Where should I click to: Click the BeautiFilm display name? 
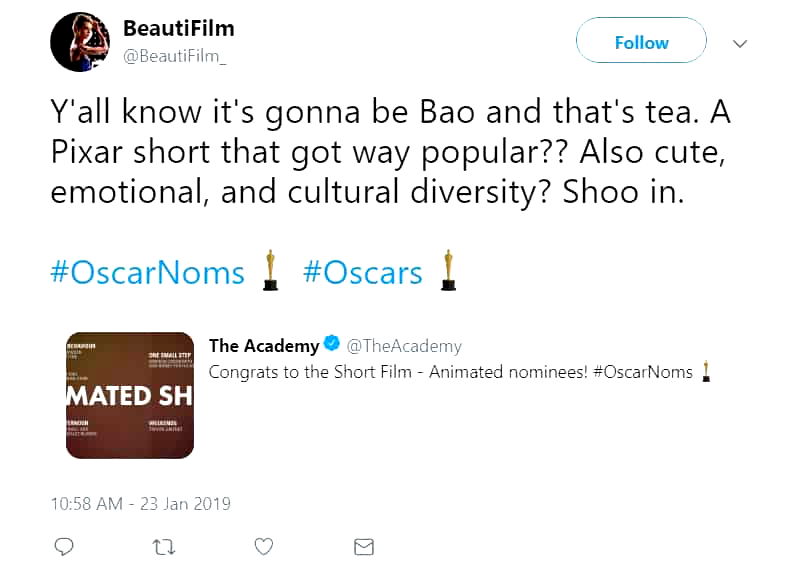tap(178, 28)
